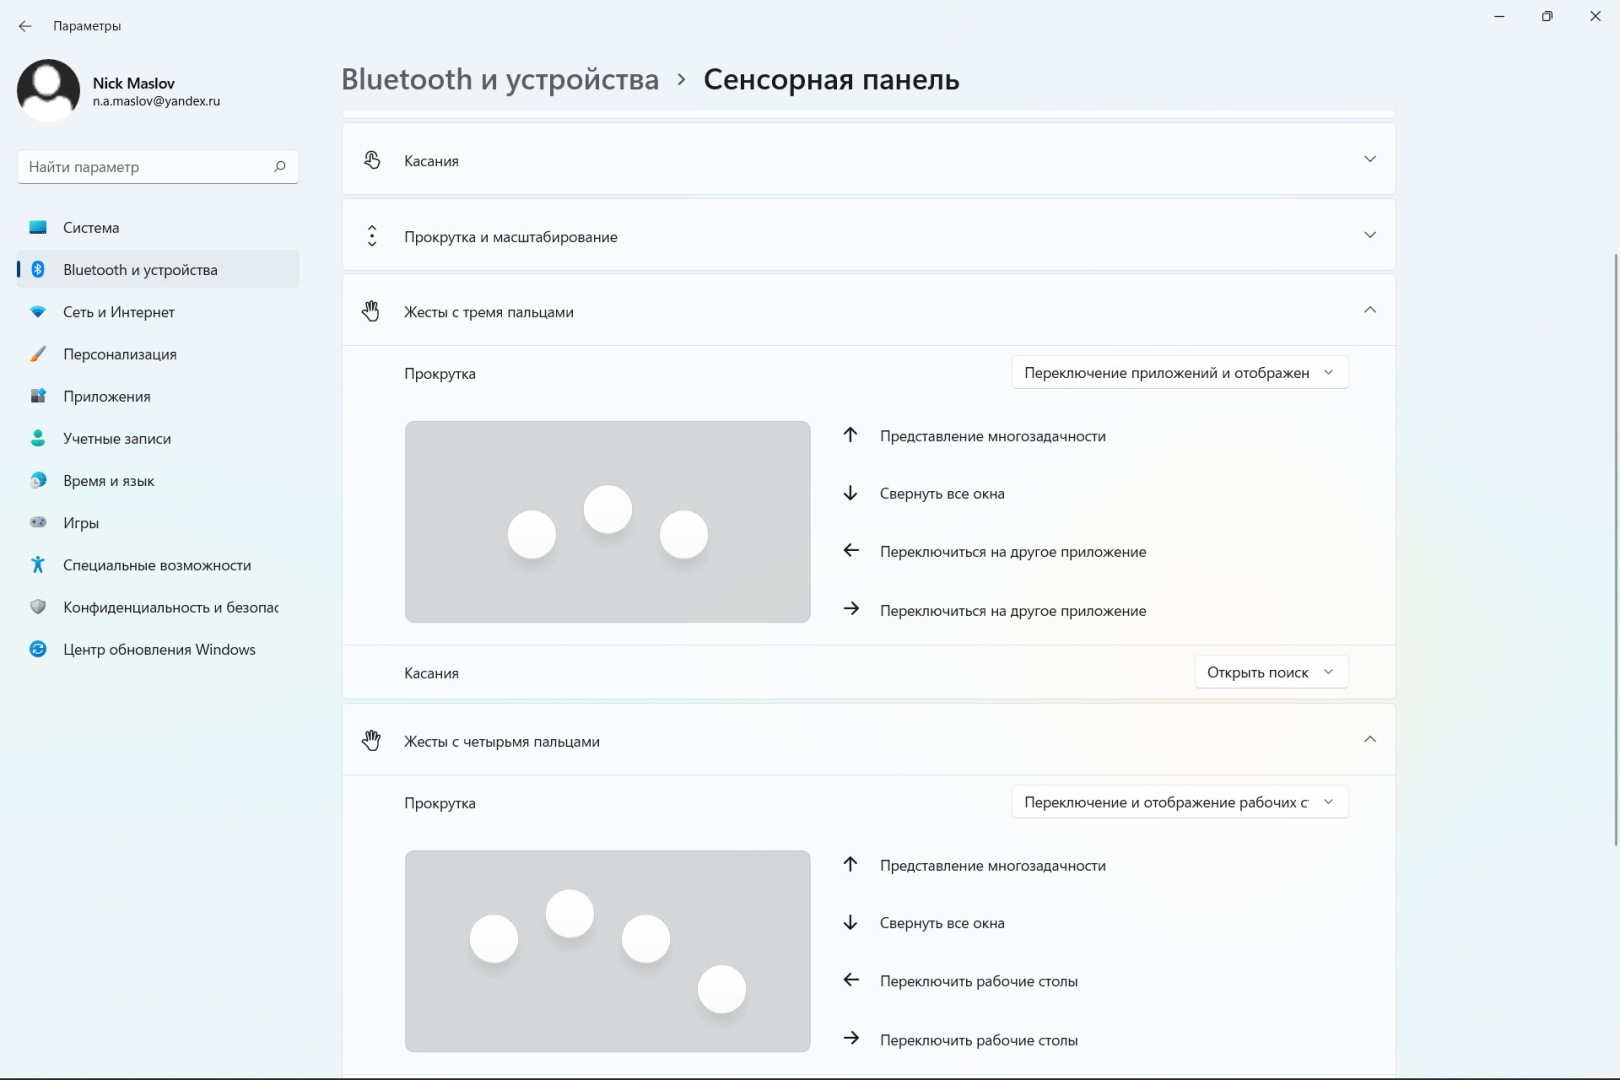Collapse Жесты с четырьмя пальцами section
The image size is (1620, 1080).
tap(1370, 740)
